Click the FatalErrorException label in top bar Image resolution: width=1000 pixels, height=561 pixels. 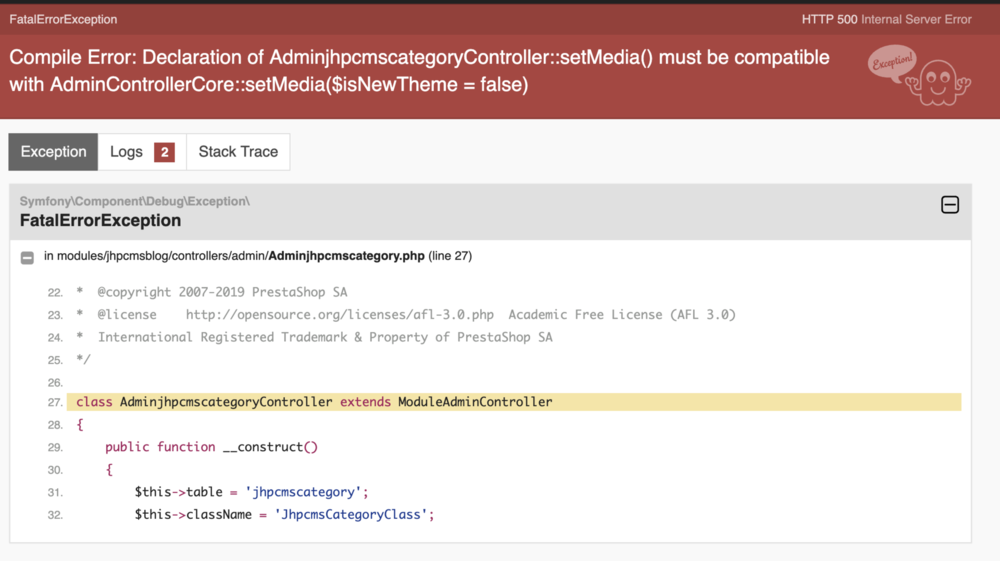(x=63, y=19)
